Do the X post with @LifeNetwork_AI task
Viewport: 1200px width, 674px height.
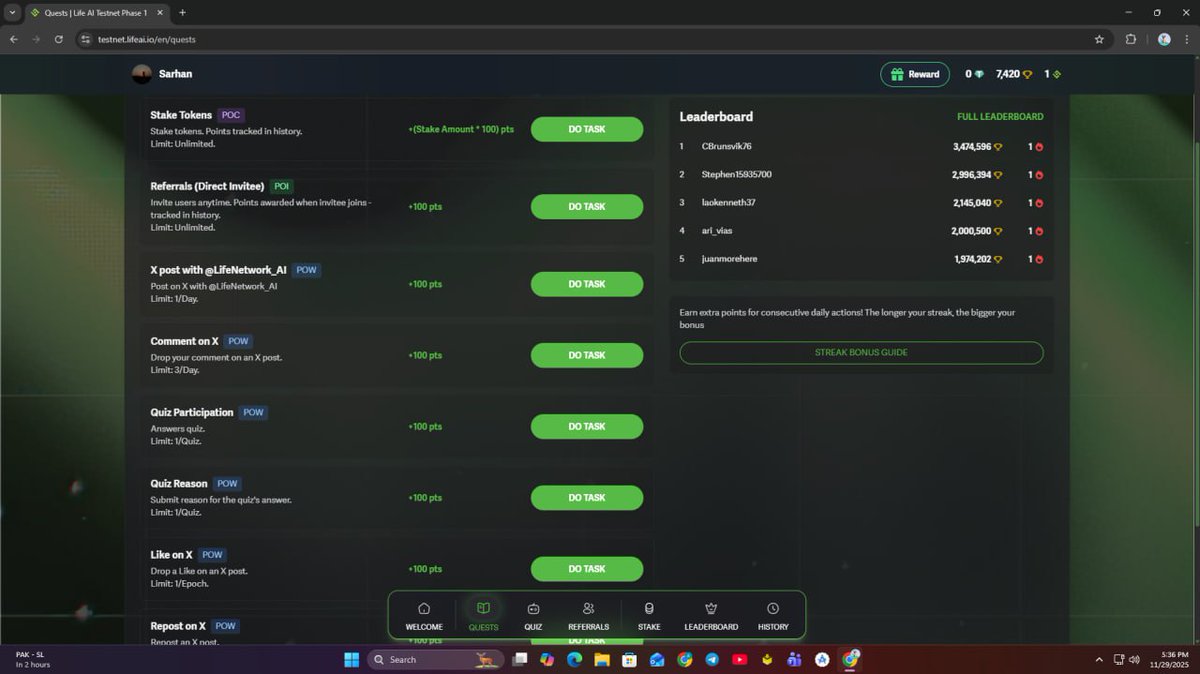(587, 284)
